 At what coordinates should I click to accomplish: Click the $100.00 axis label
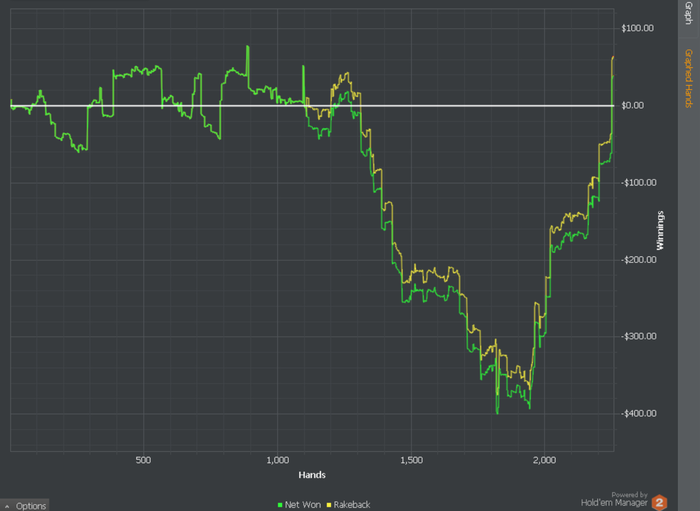click(638, 29)
